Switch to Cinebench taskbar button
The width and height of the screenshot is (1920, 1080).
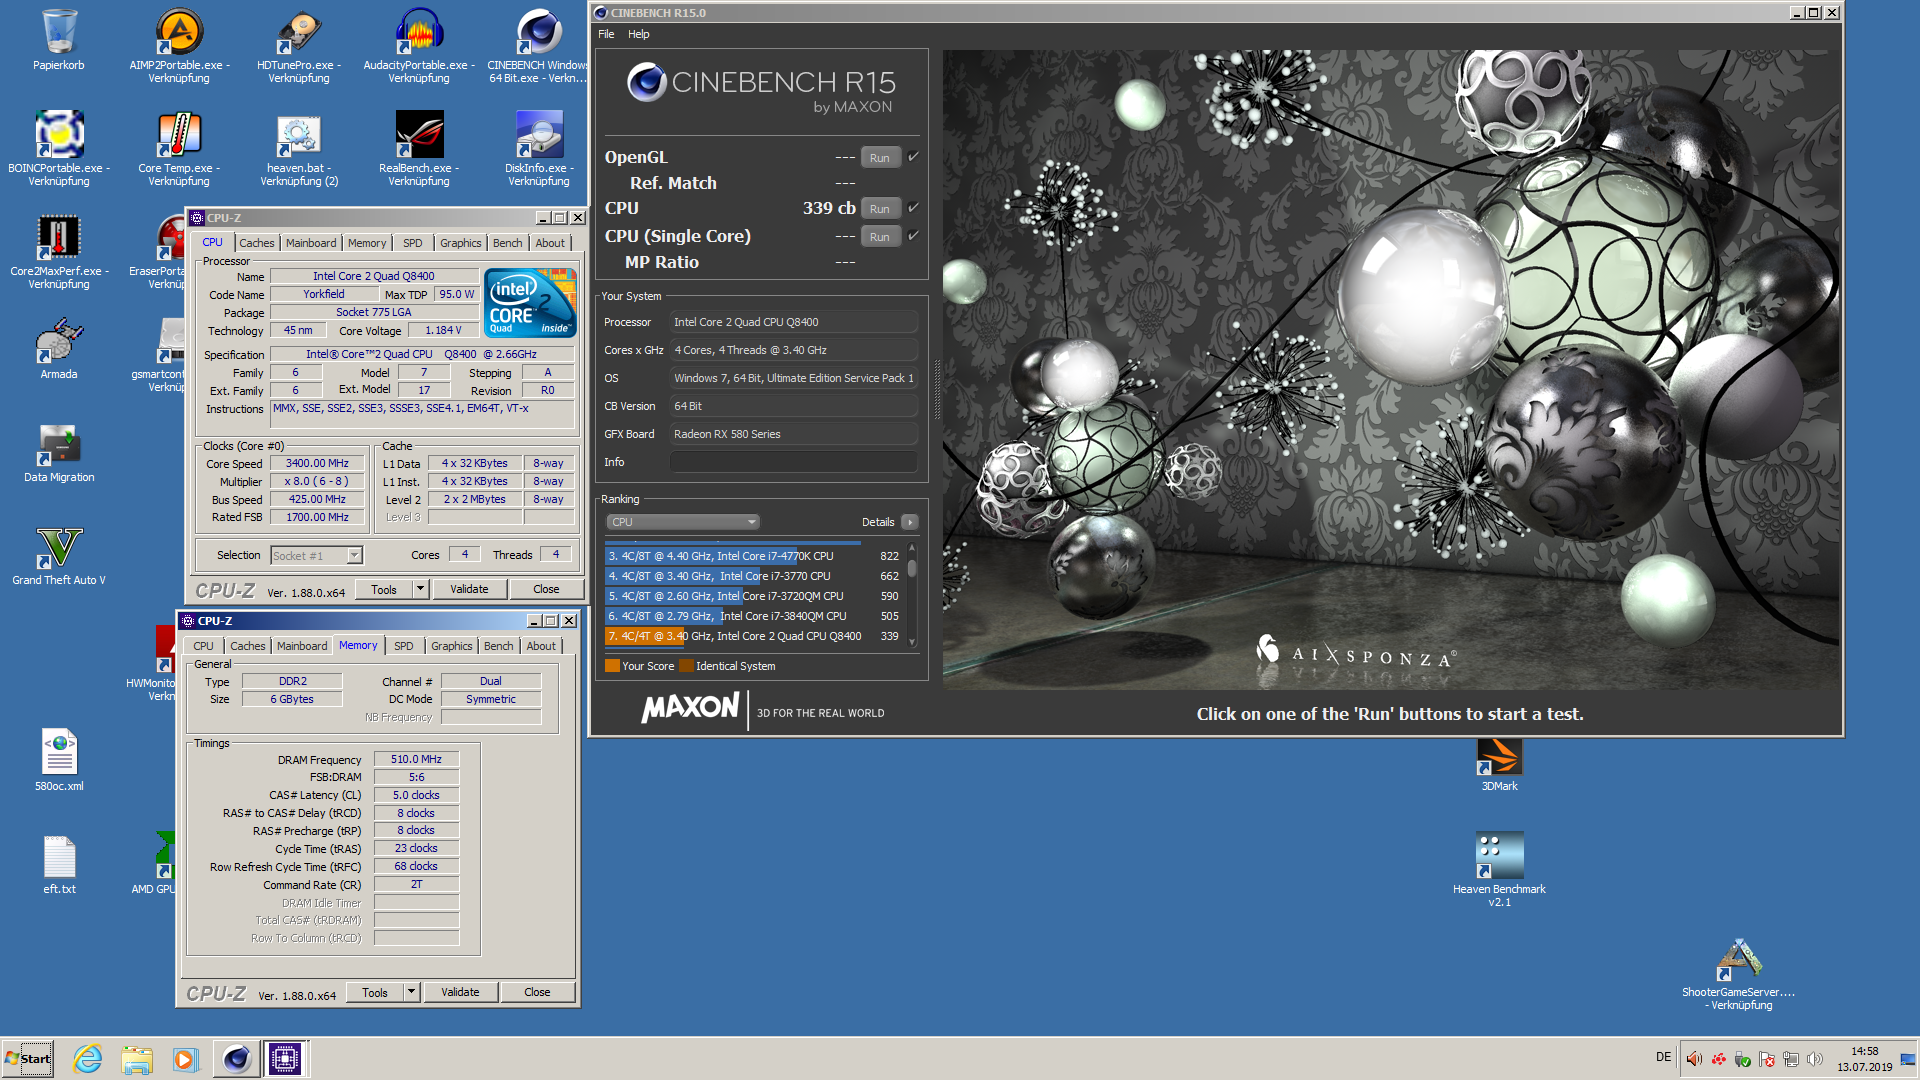[236, 1058]
